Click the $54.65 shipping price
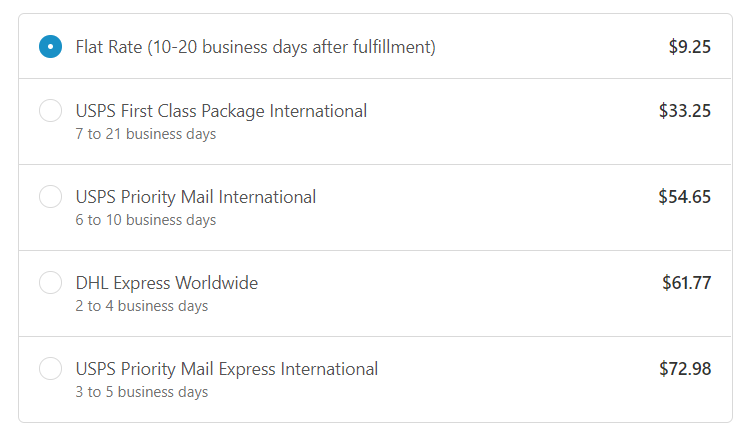 point(685,197)
